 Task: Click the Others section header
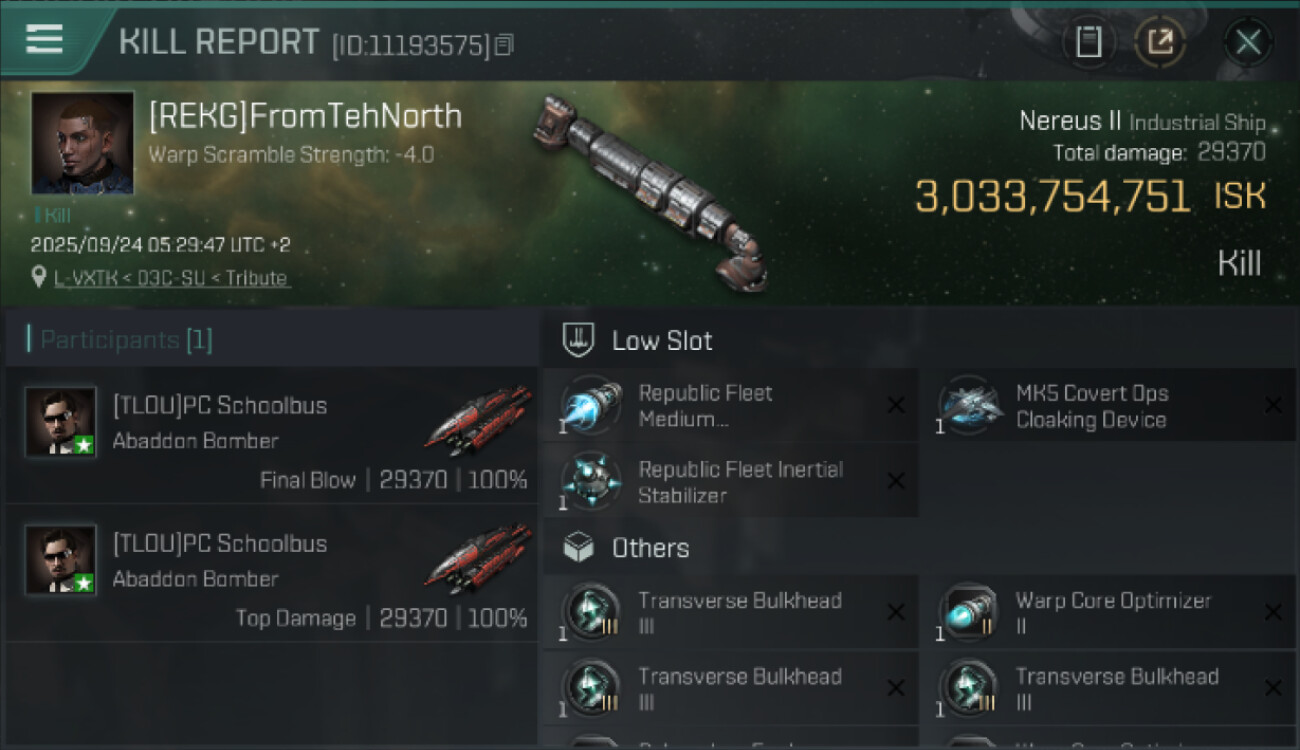click(x=649, y=548)
